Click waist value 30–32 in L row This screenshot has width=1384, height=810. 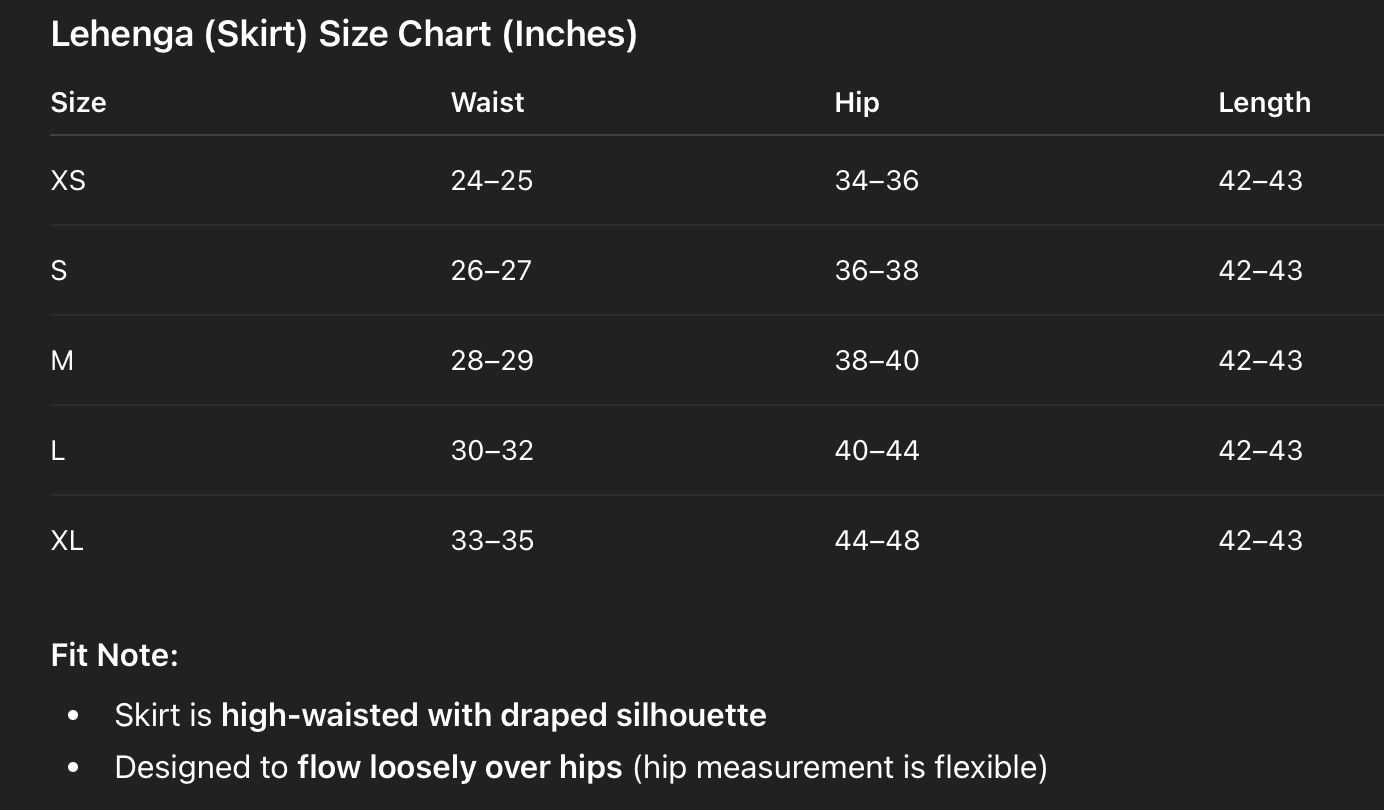pos(492,451)
